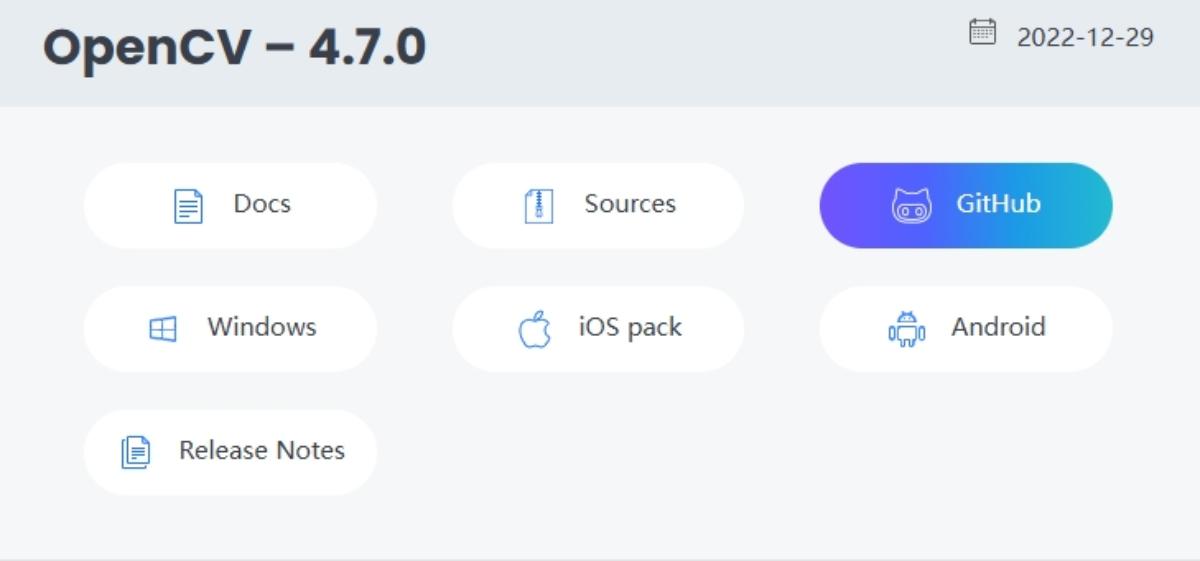Screen dimensions: 1200x561
Task: Click the Release Notes pages icon
Action: click(x=135, y=452)
